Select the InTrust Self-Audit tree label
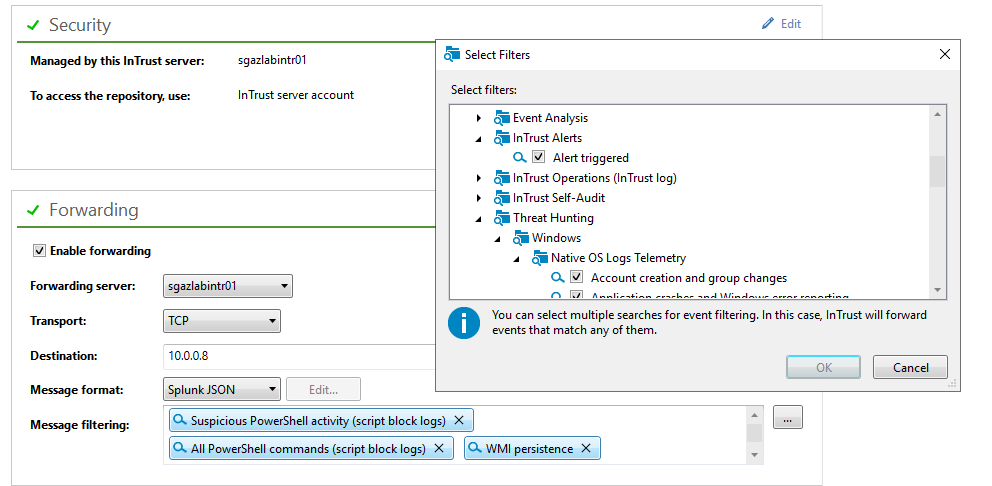The height and width of the screenshot is (486, 992). [559, 198]
